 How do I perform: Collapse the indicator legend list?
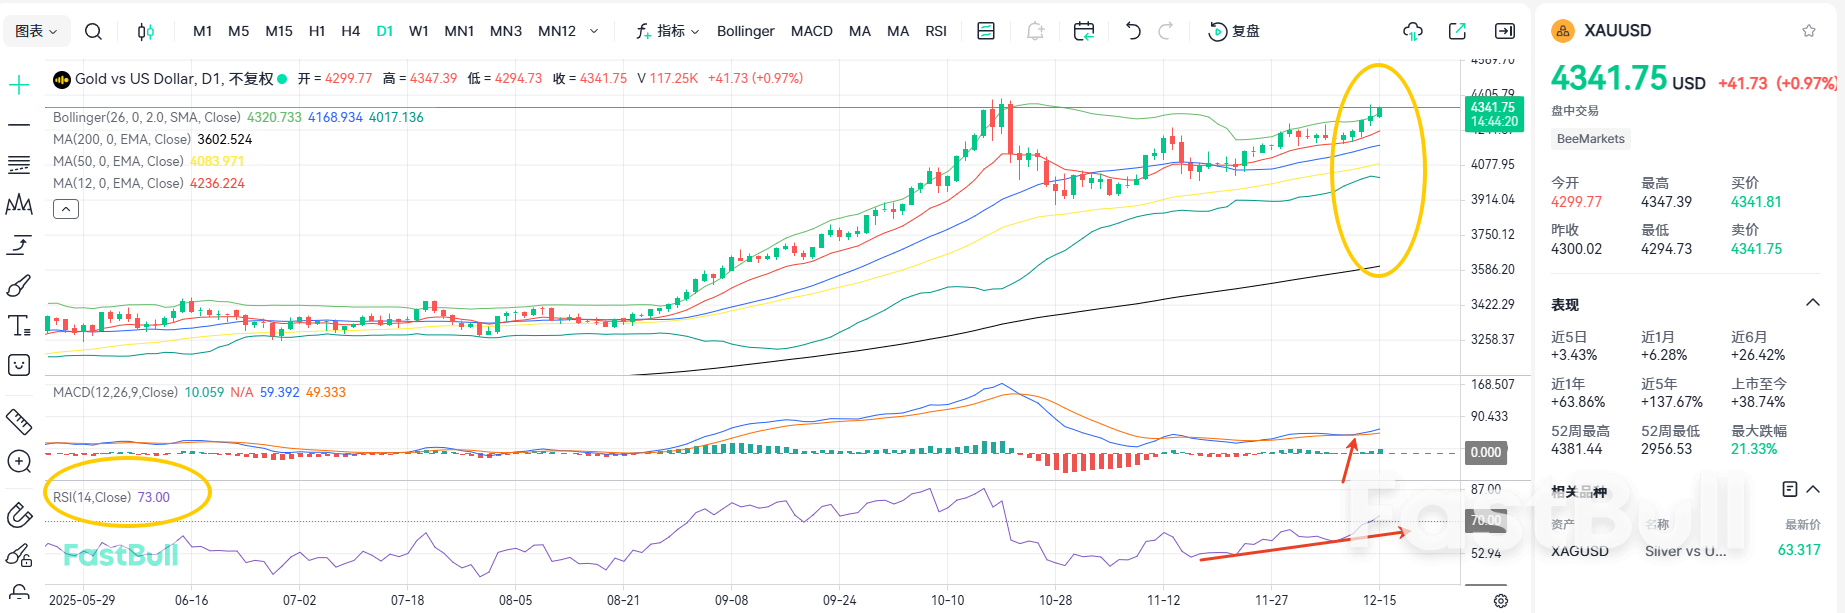[x=66, y=209]
